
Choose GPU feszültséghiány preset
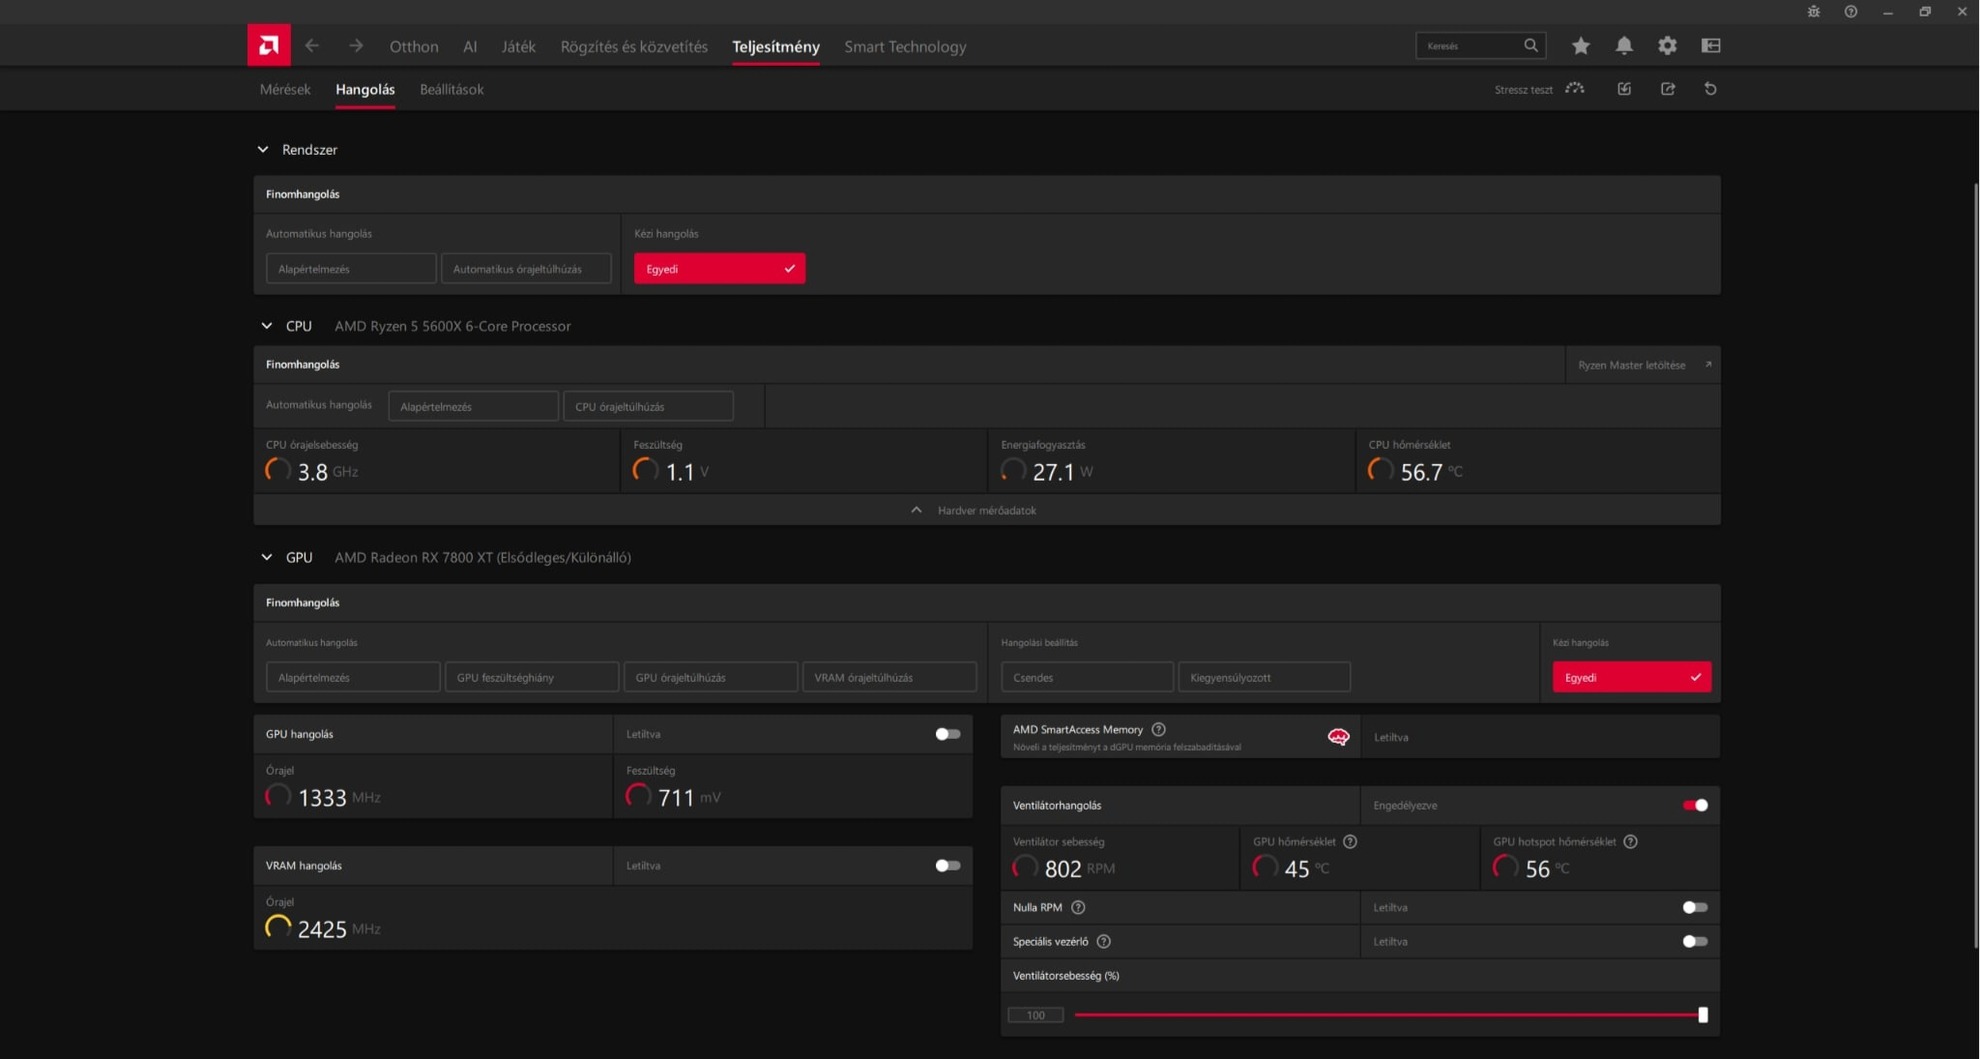[532, 678]
